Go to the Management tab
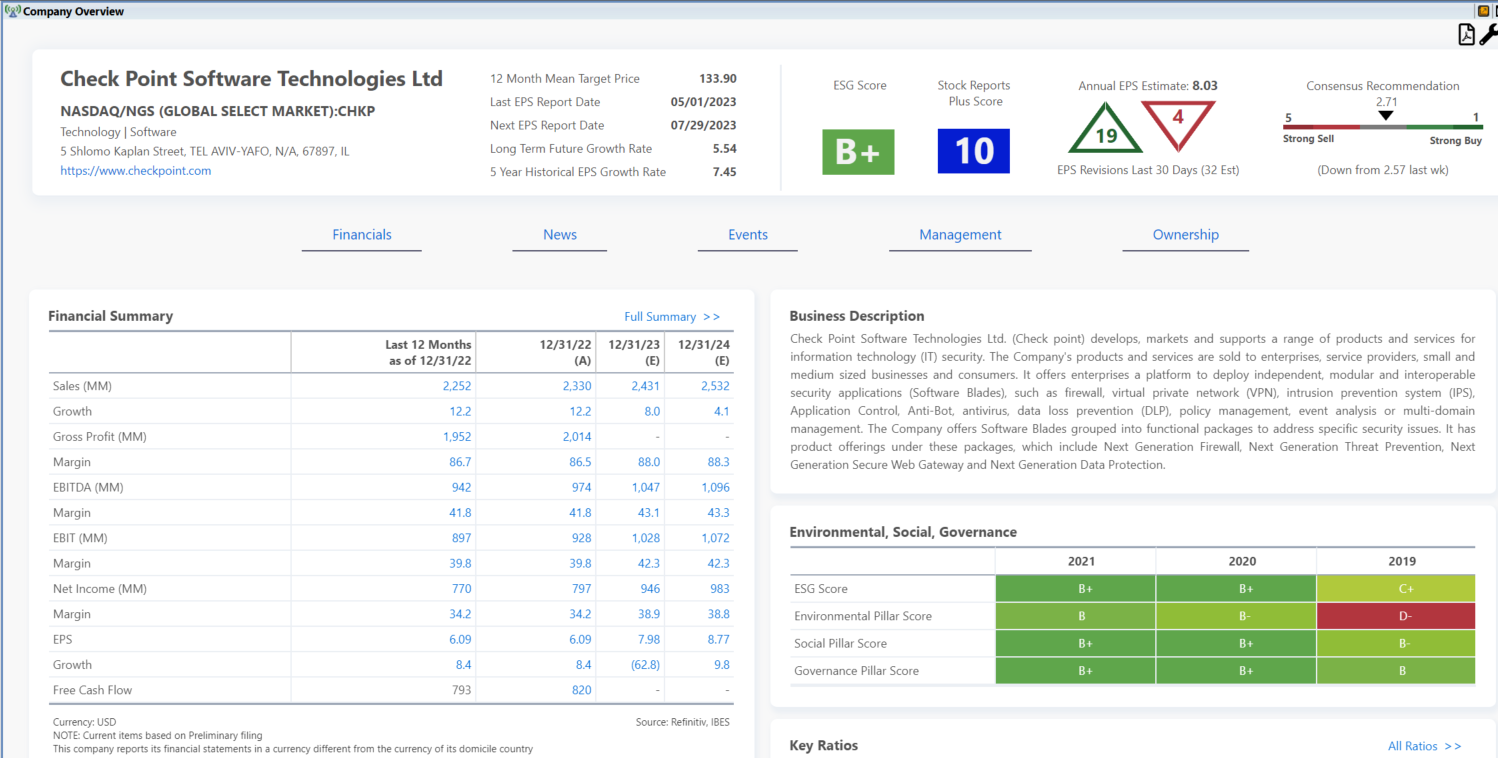Viewport: 1498px width, 758px height. click(x=960, y=235)
